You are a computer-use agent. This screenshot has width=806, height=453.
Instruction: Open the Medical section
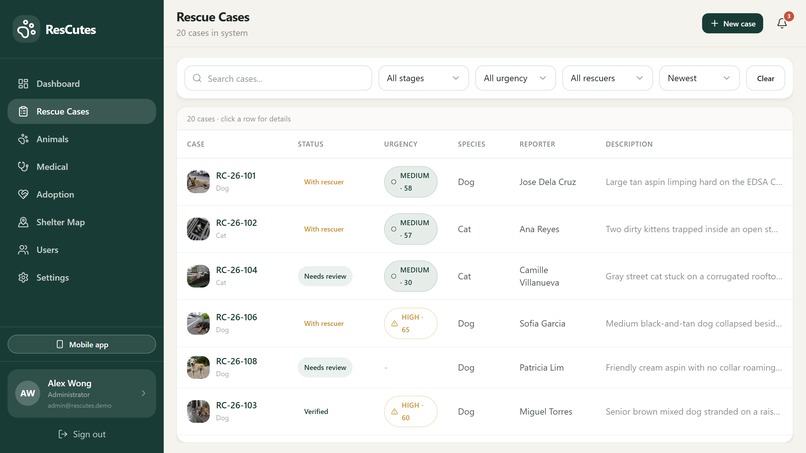82,167
